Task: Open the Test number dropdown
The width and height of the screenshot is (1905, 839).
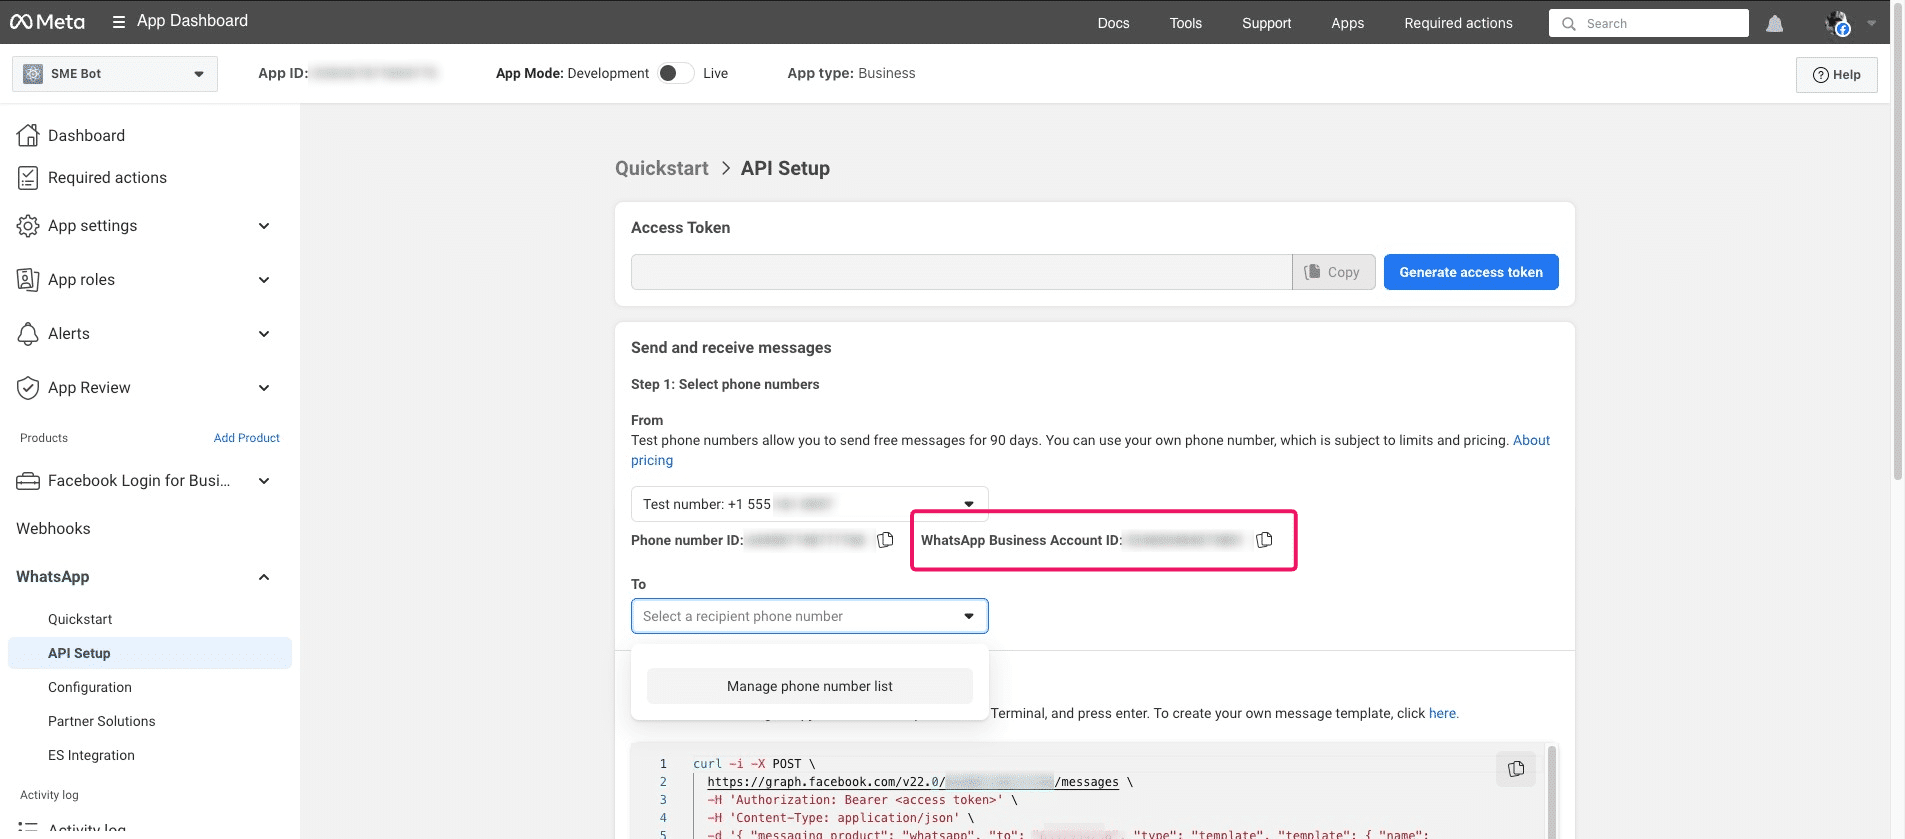Action: tap(809, 504)
